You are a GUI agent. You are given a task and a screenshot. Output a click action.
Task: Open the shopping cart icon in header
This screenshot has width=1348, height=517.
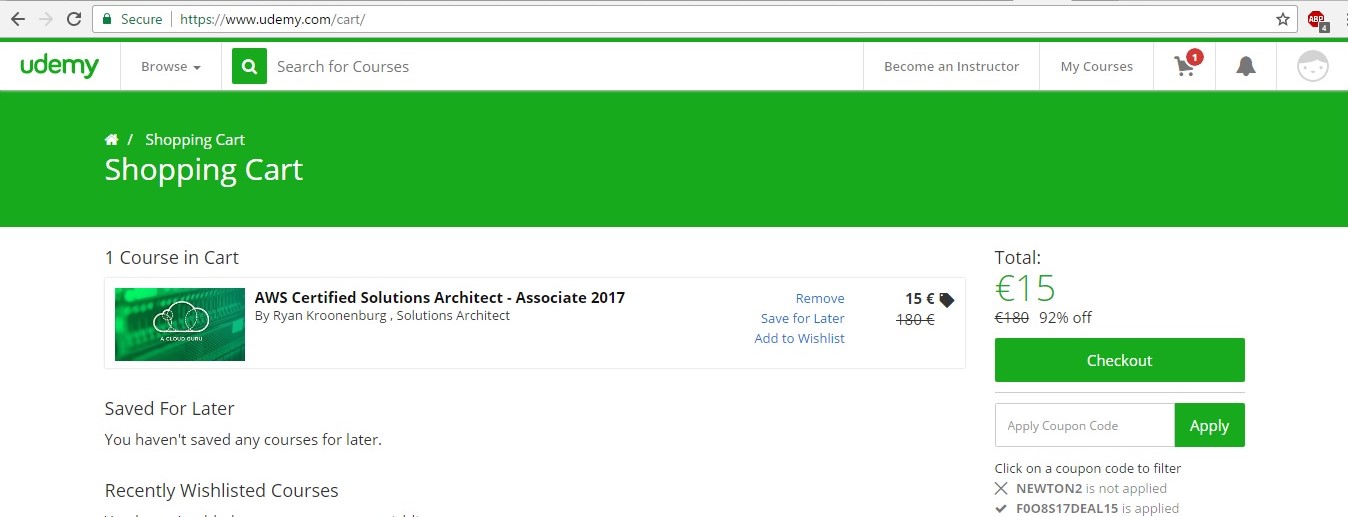tap(1186, 65)
